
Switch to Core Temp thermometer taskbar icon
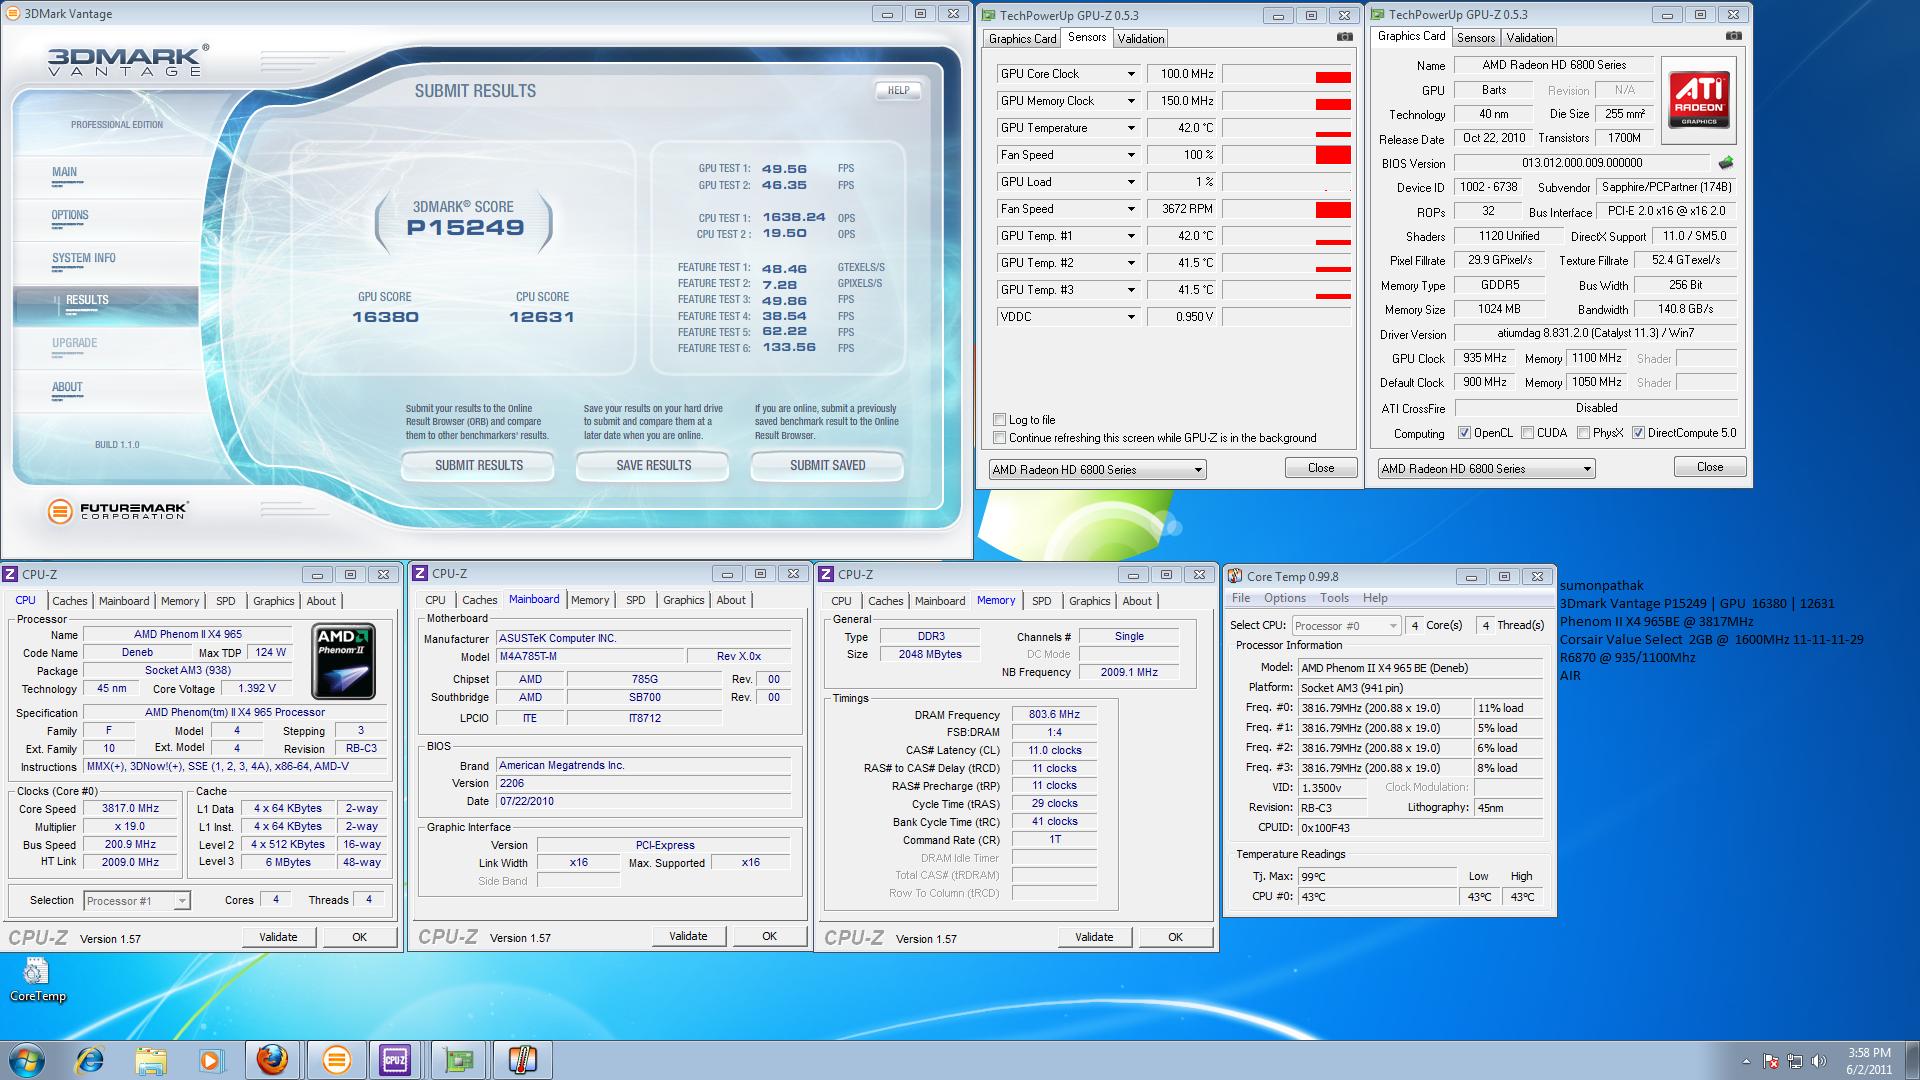(521, 1059)
